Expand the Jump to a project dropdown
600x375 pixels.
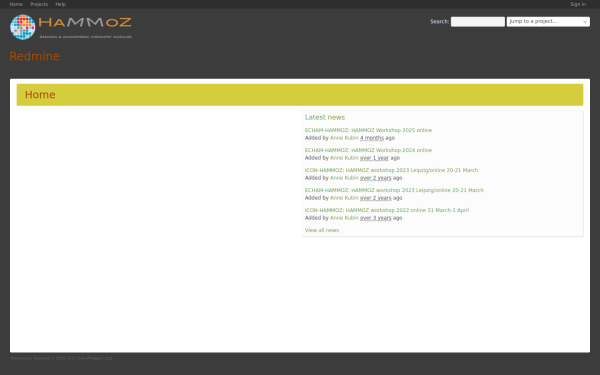pos(548,22)
